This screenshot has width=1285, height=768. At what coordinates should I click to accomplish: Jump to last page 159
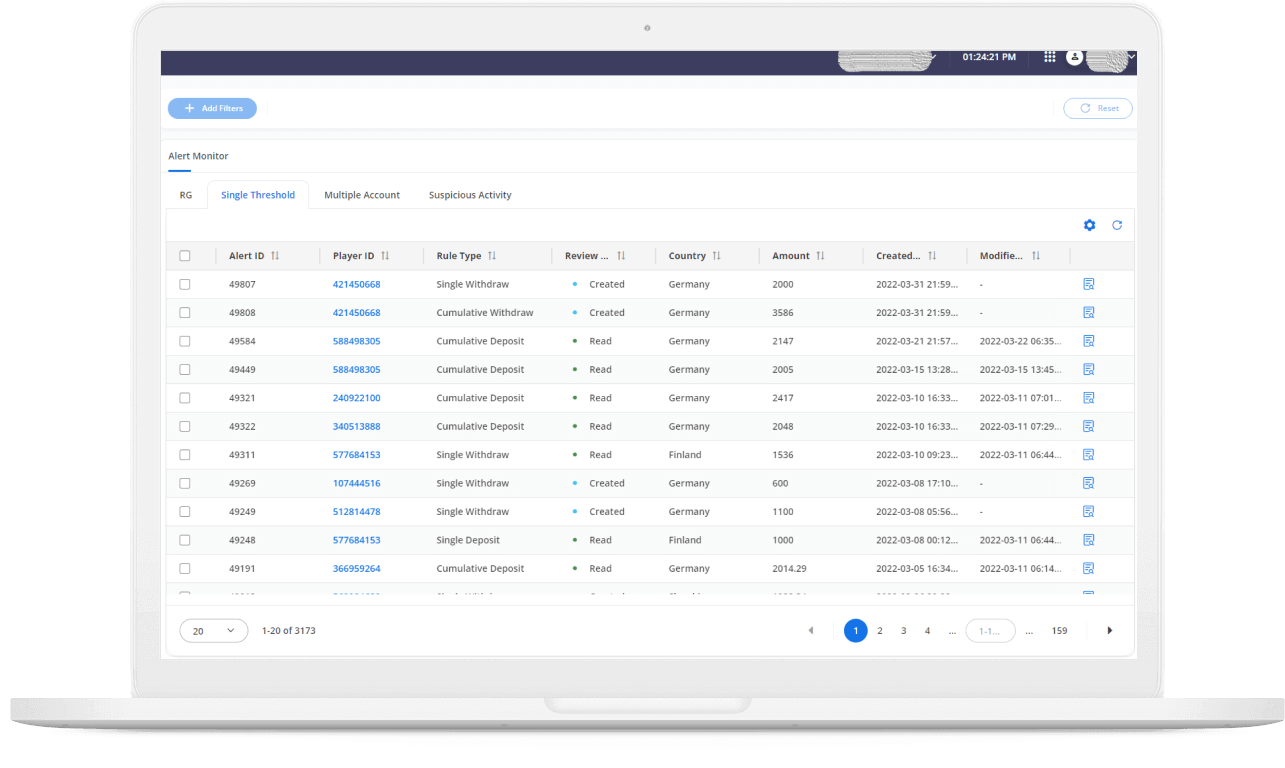pos(1060,631)
